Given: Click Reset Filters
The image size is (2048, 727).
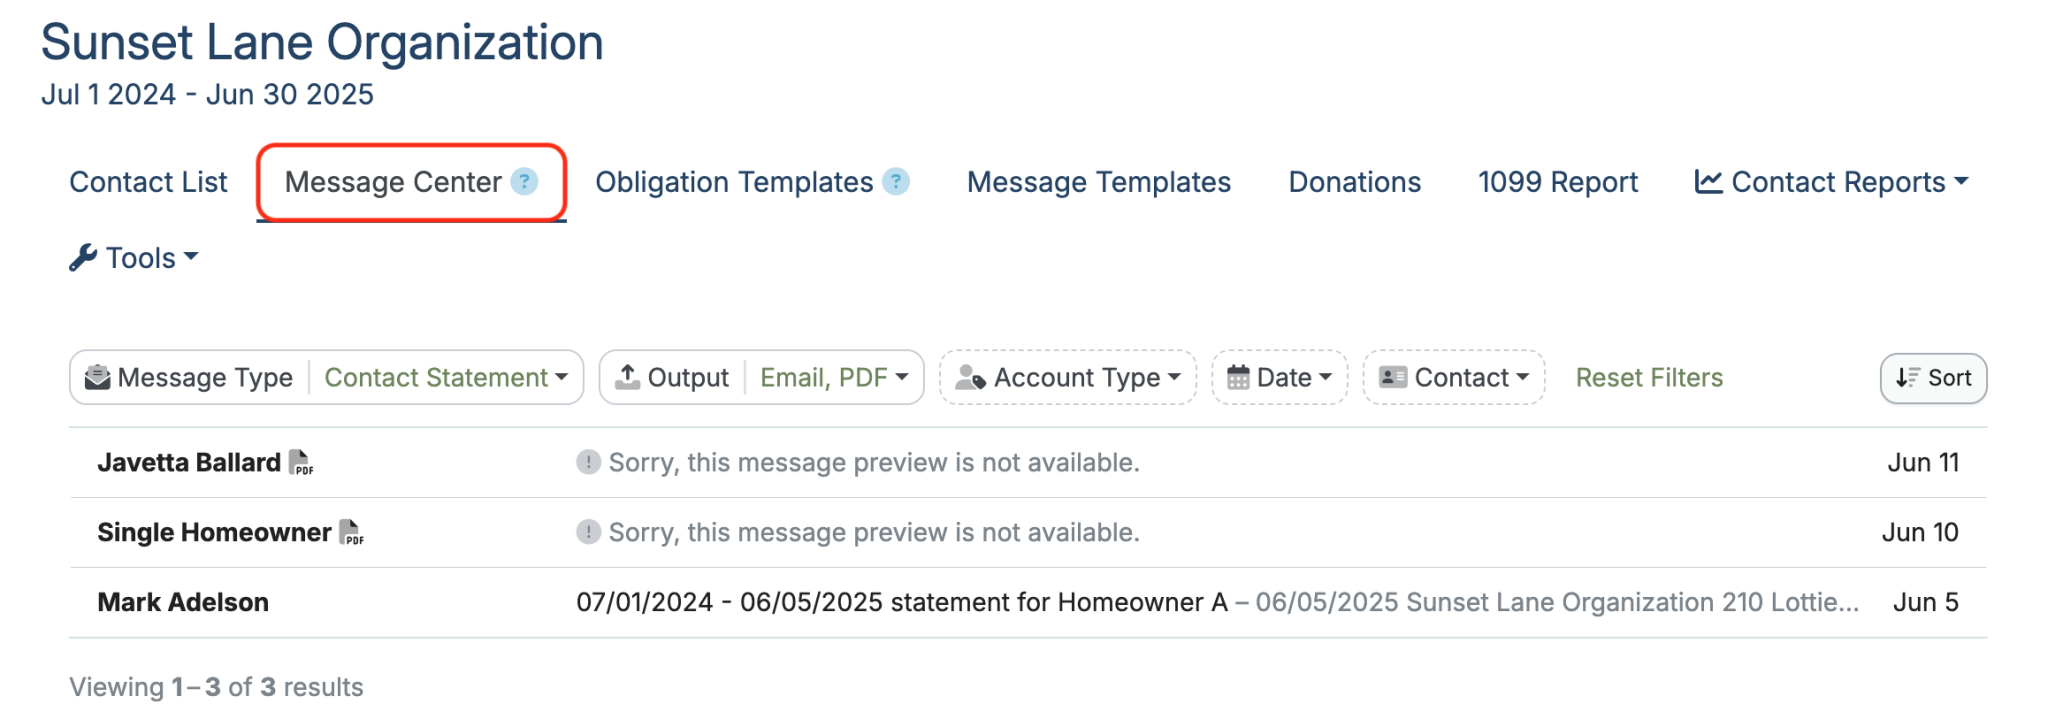Looking at the screenshot, I should point(1648,377).
